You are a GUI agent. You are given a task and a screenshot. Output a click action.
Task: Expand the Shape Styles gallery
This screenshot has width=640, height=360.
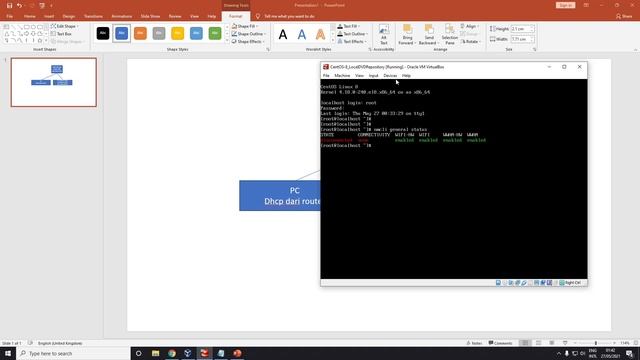pos(227,41)
